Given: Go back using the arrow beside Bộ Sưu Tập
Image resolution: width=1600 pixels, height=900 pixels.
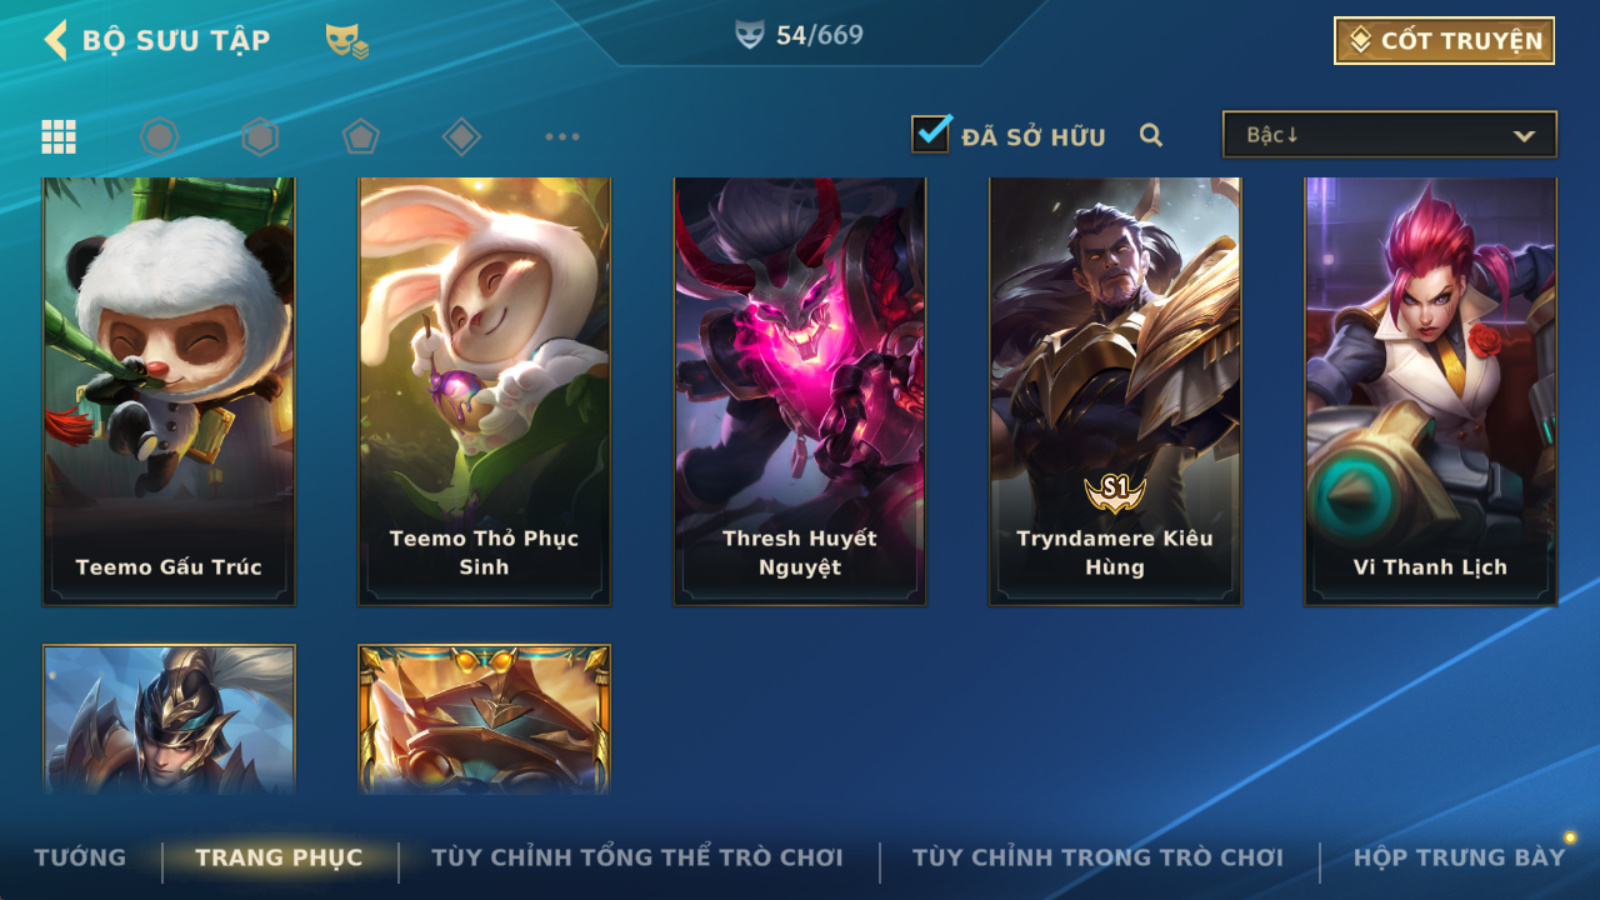Looking at the screenshot, I should [56, 40].
